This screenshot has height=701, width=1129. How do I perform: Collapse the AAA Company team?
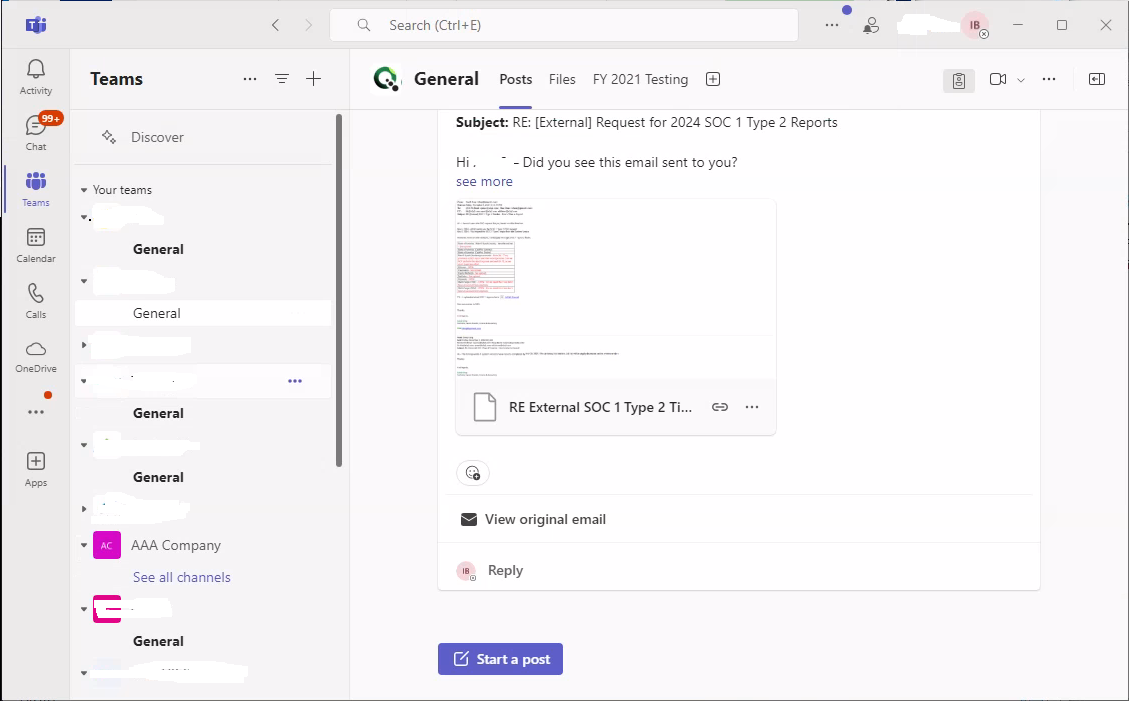84,545
